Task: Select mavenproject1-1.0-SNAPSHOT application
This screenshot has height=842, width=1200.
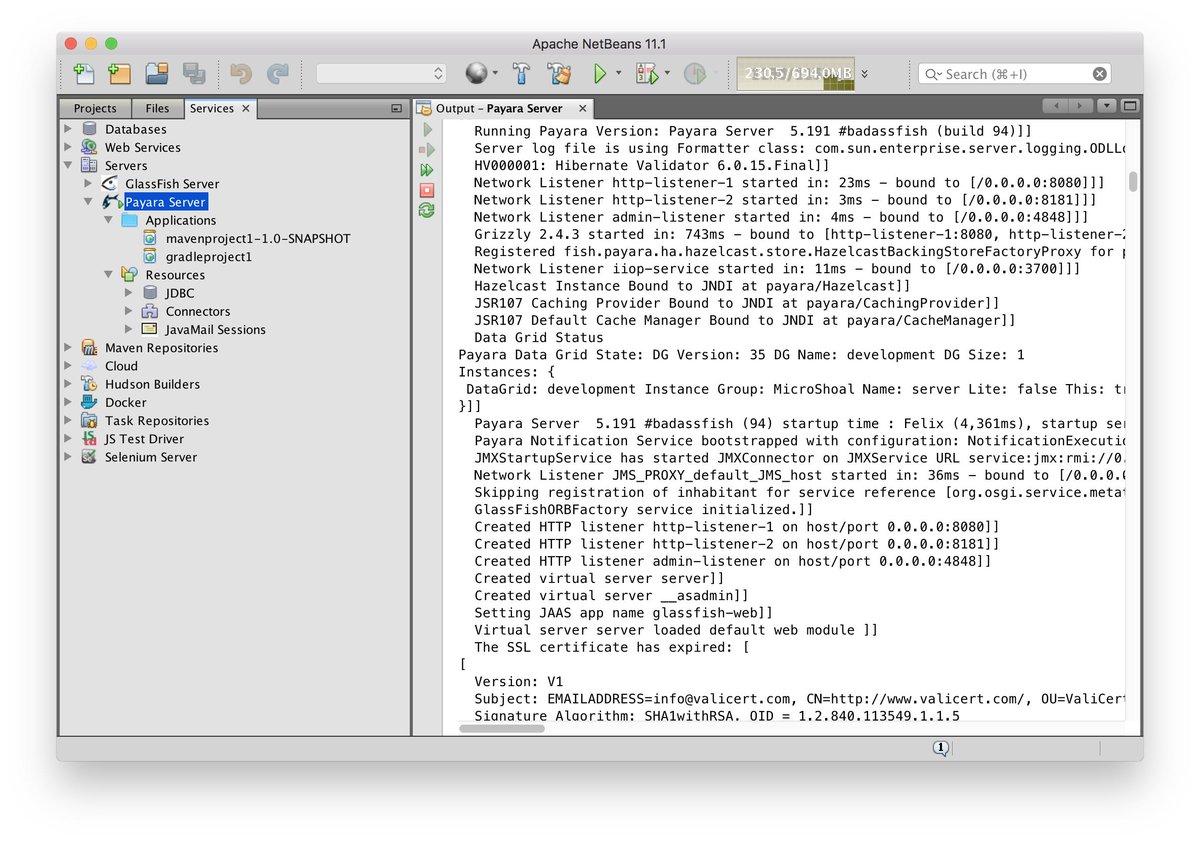Action: [x=257, y=238]
